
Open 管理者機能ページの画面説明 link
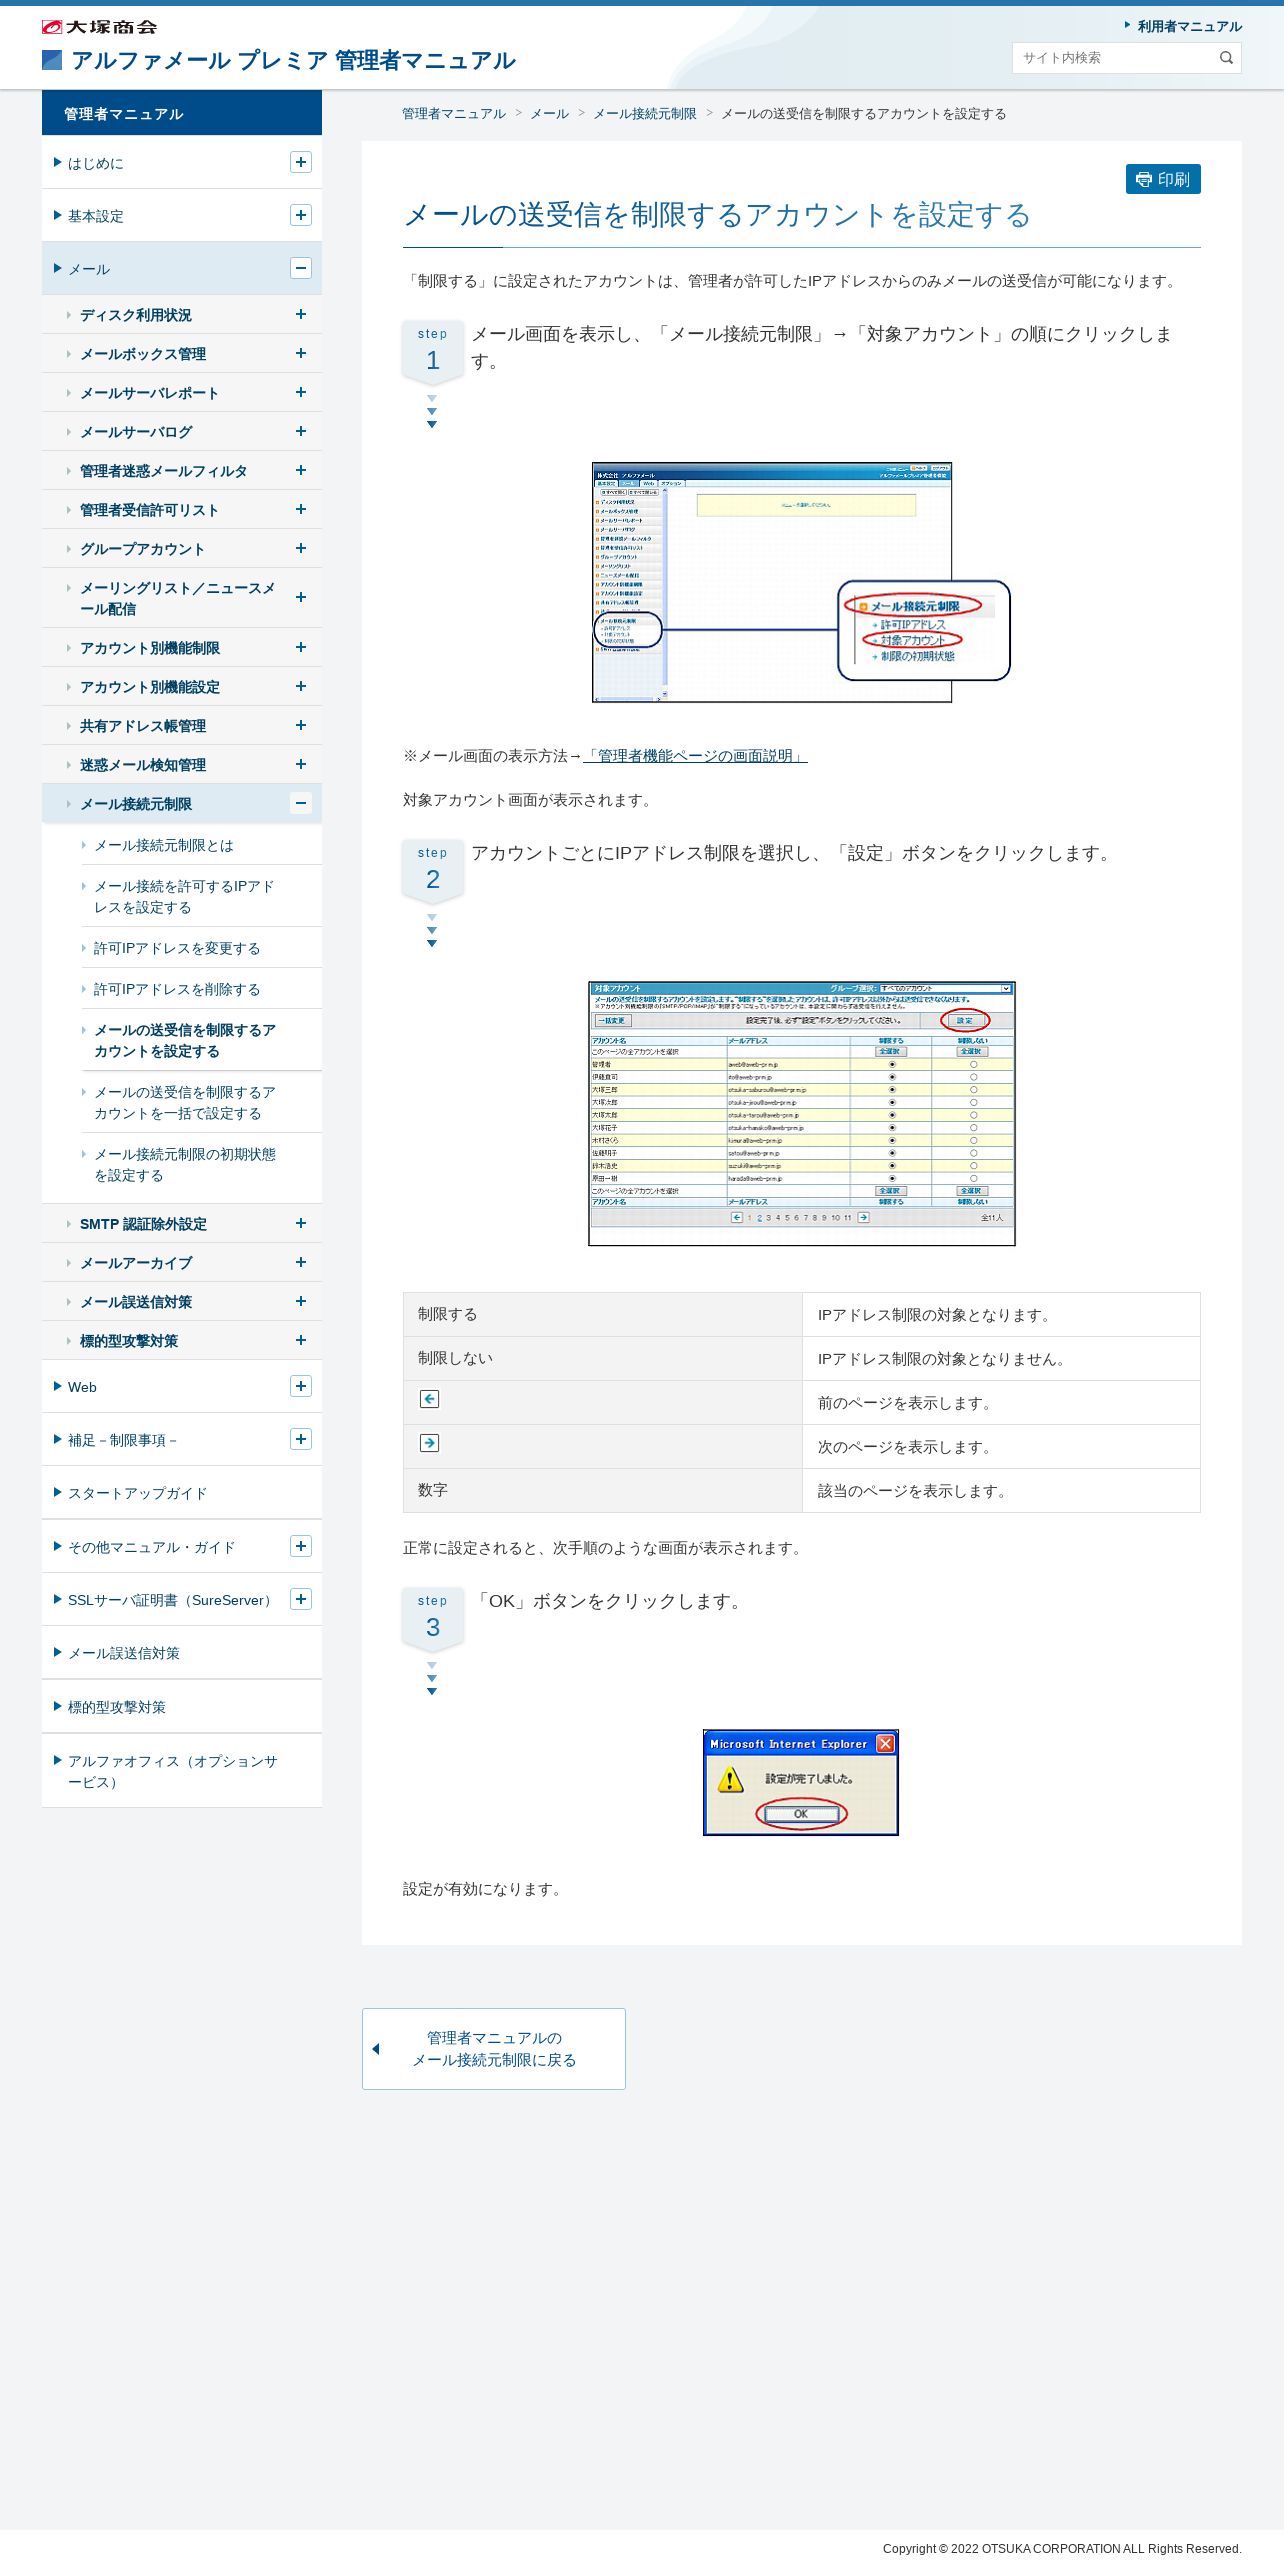[x=695, y=756]
